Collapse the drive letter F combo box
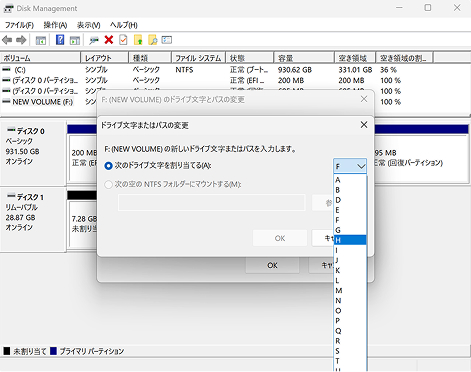Viewport: 471px width, 372px height. (350, 166)
